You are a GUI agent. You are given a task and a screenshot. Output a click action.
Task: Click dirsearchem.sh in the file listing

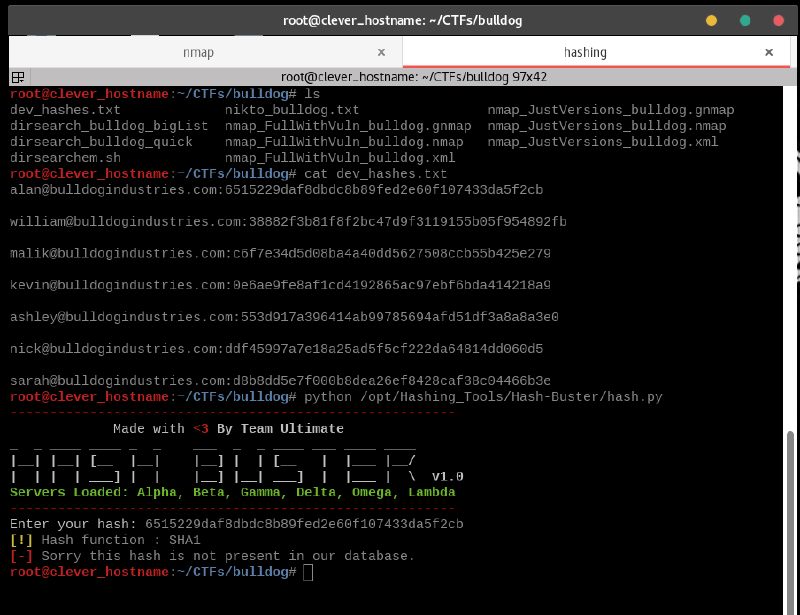click(65, 158)
